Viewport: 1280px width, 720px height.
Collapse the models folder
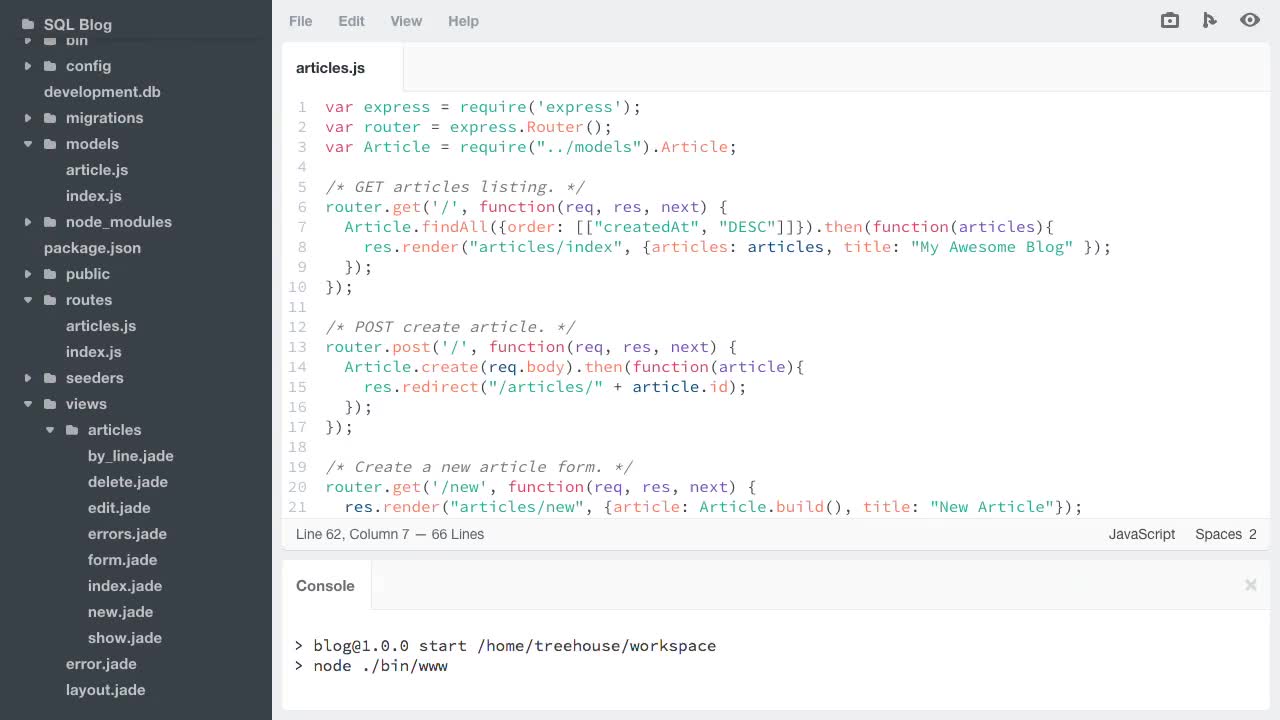click(28, 144)
